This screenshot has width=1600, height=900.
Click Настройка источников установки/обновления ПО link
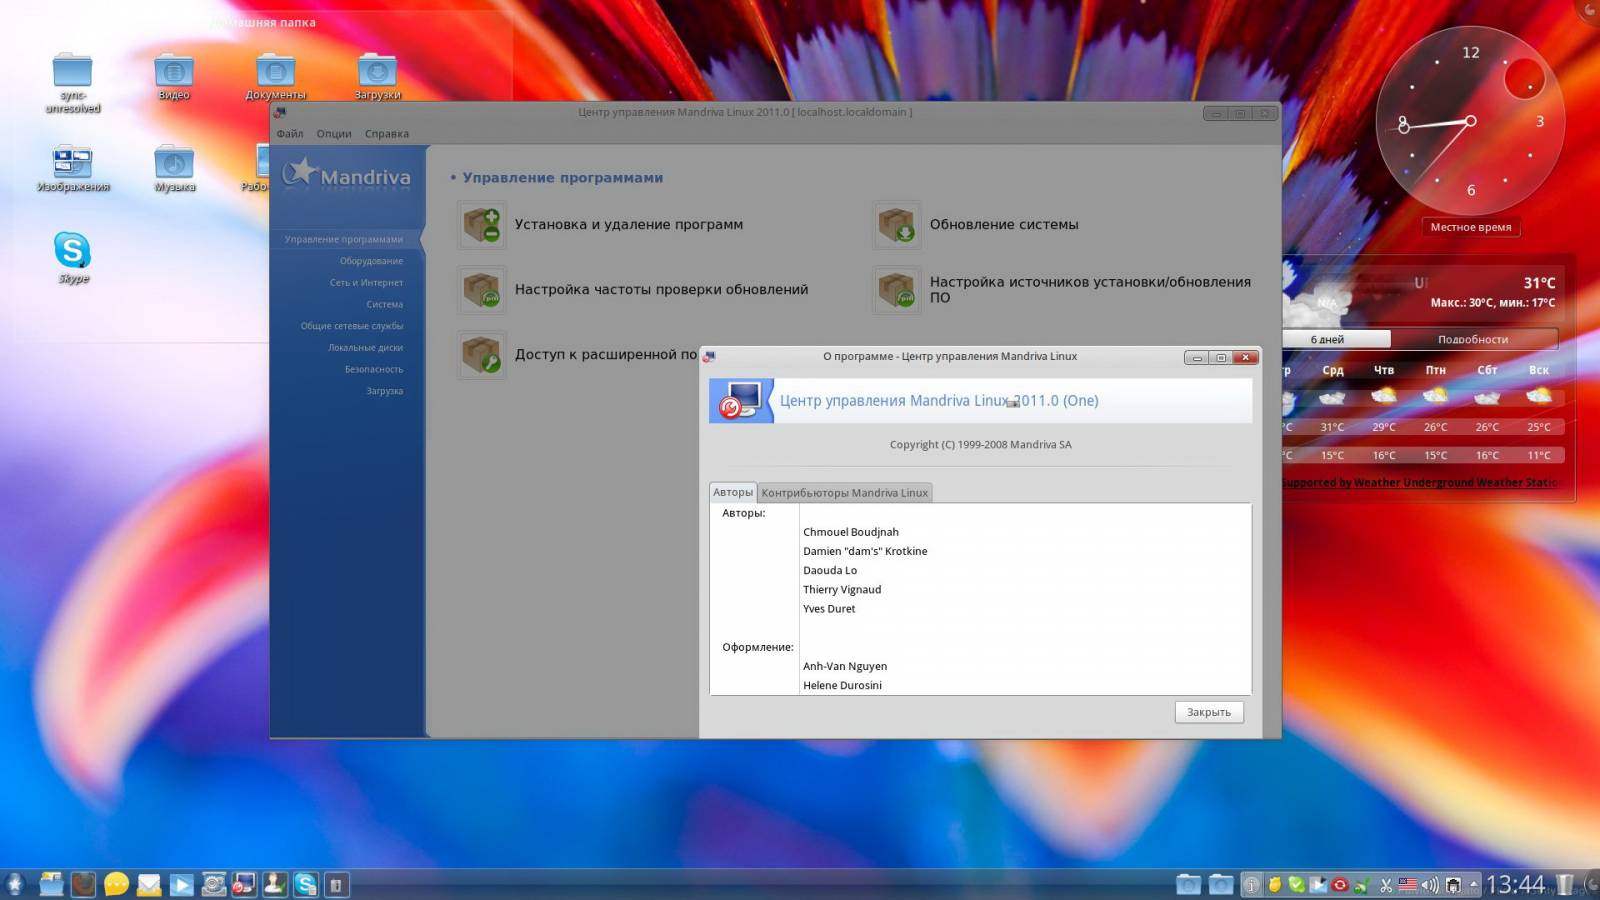pyautogui.click(x=1090, y=290)
